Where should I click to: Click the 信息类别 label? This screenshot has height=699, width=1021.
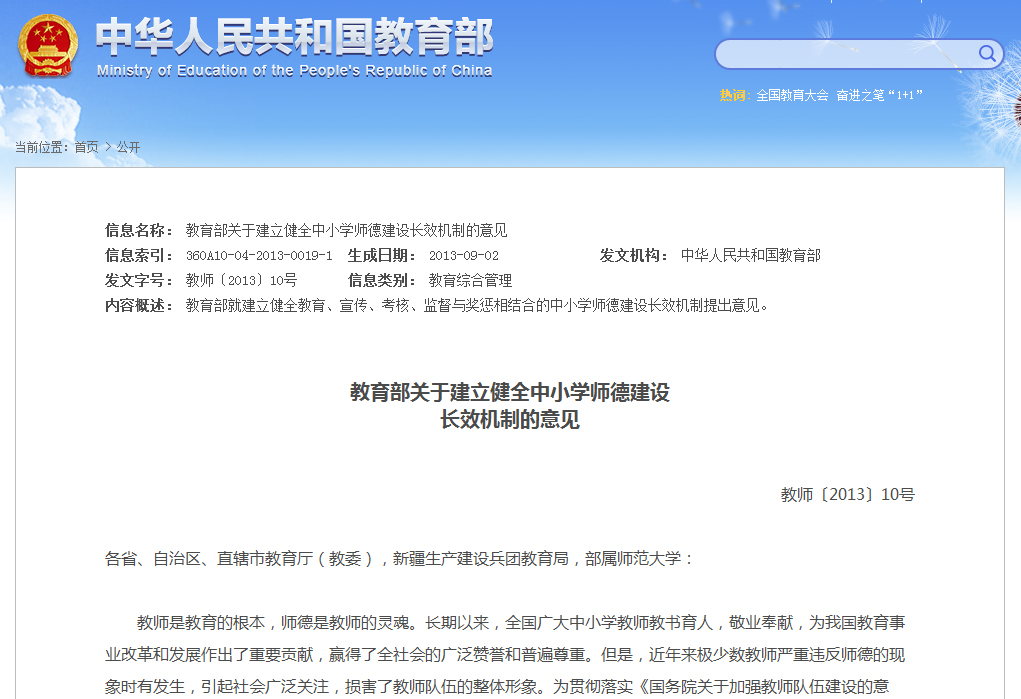382,281
